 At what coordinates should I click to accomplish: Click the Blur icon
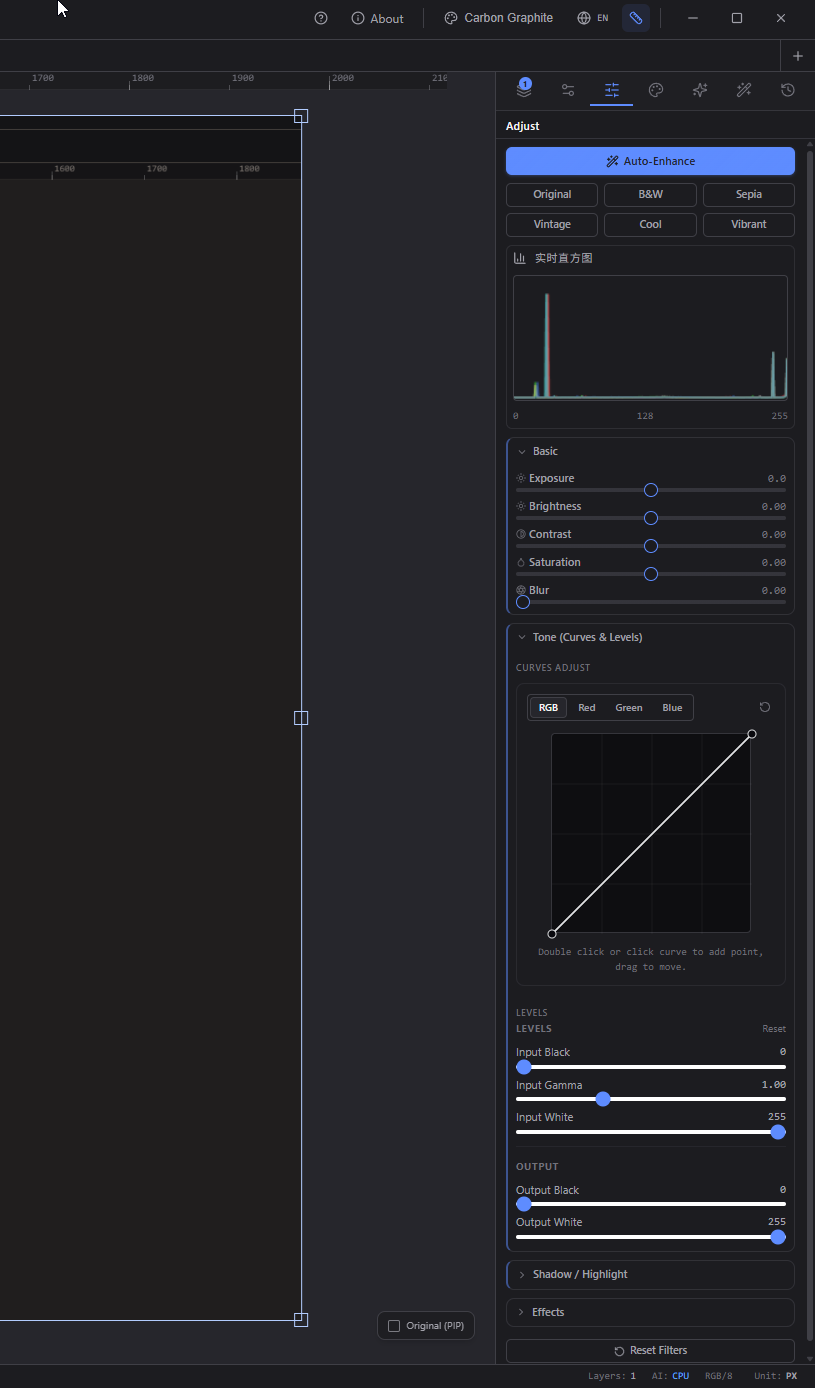coord(521,590)
